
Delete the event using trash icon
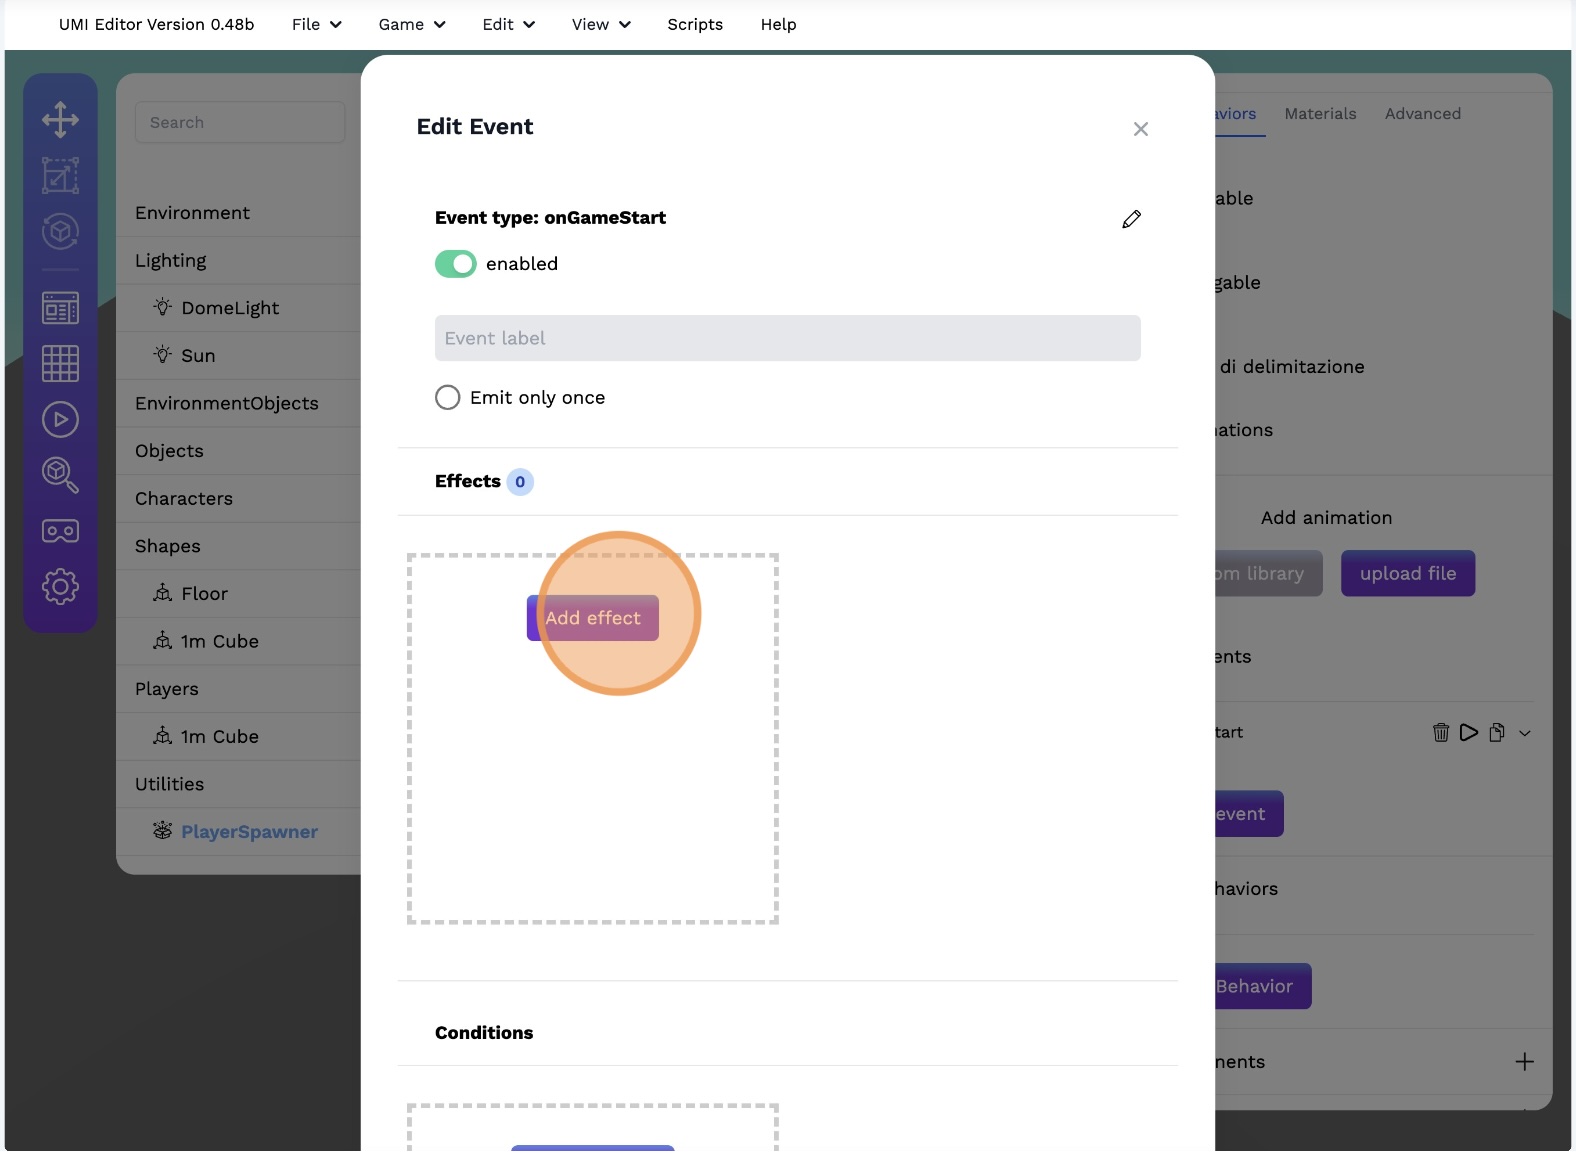coord(1440,733)
